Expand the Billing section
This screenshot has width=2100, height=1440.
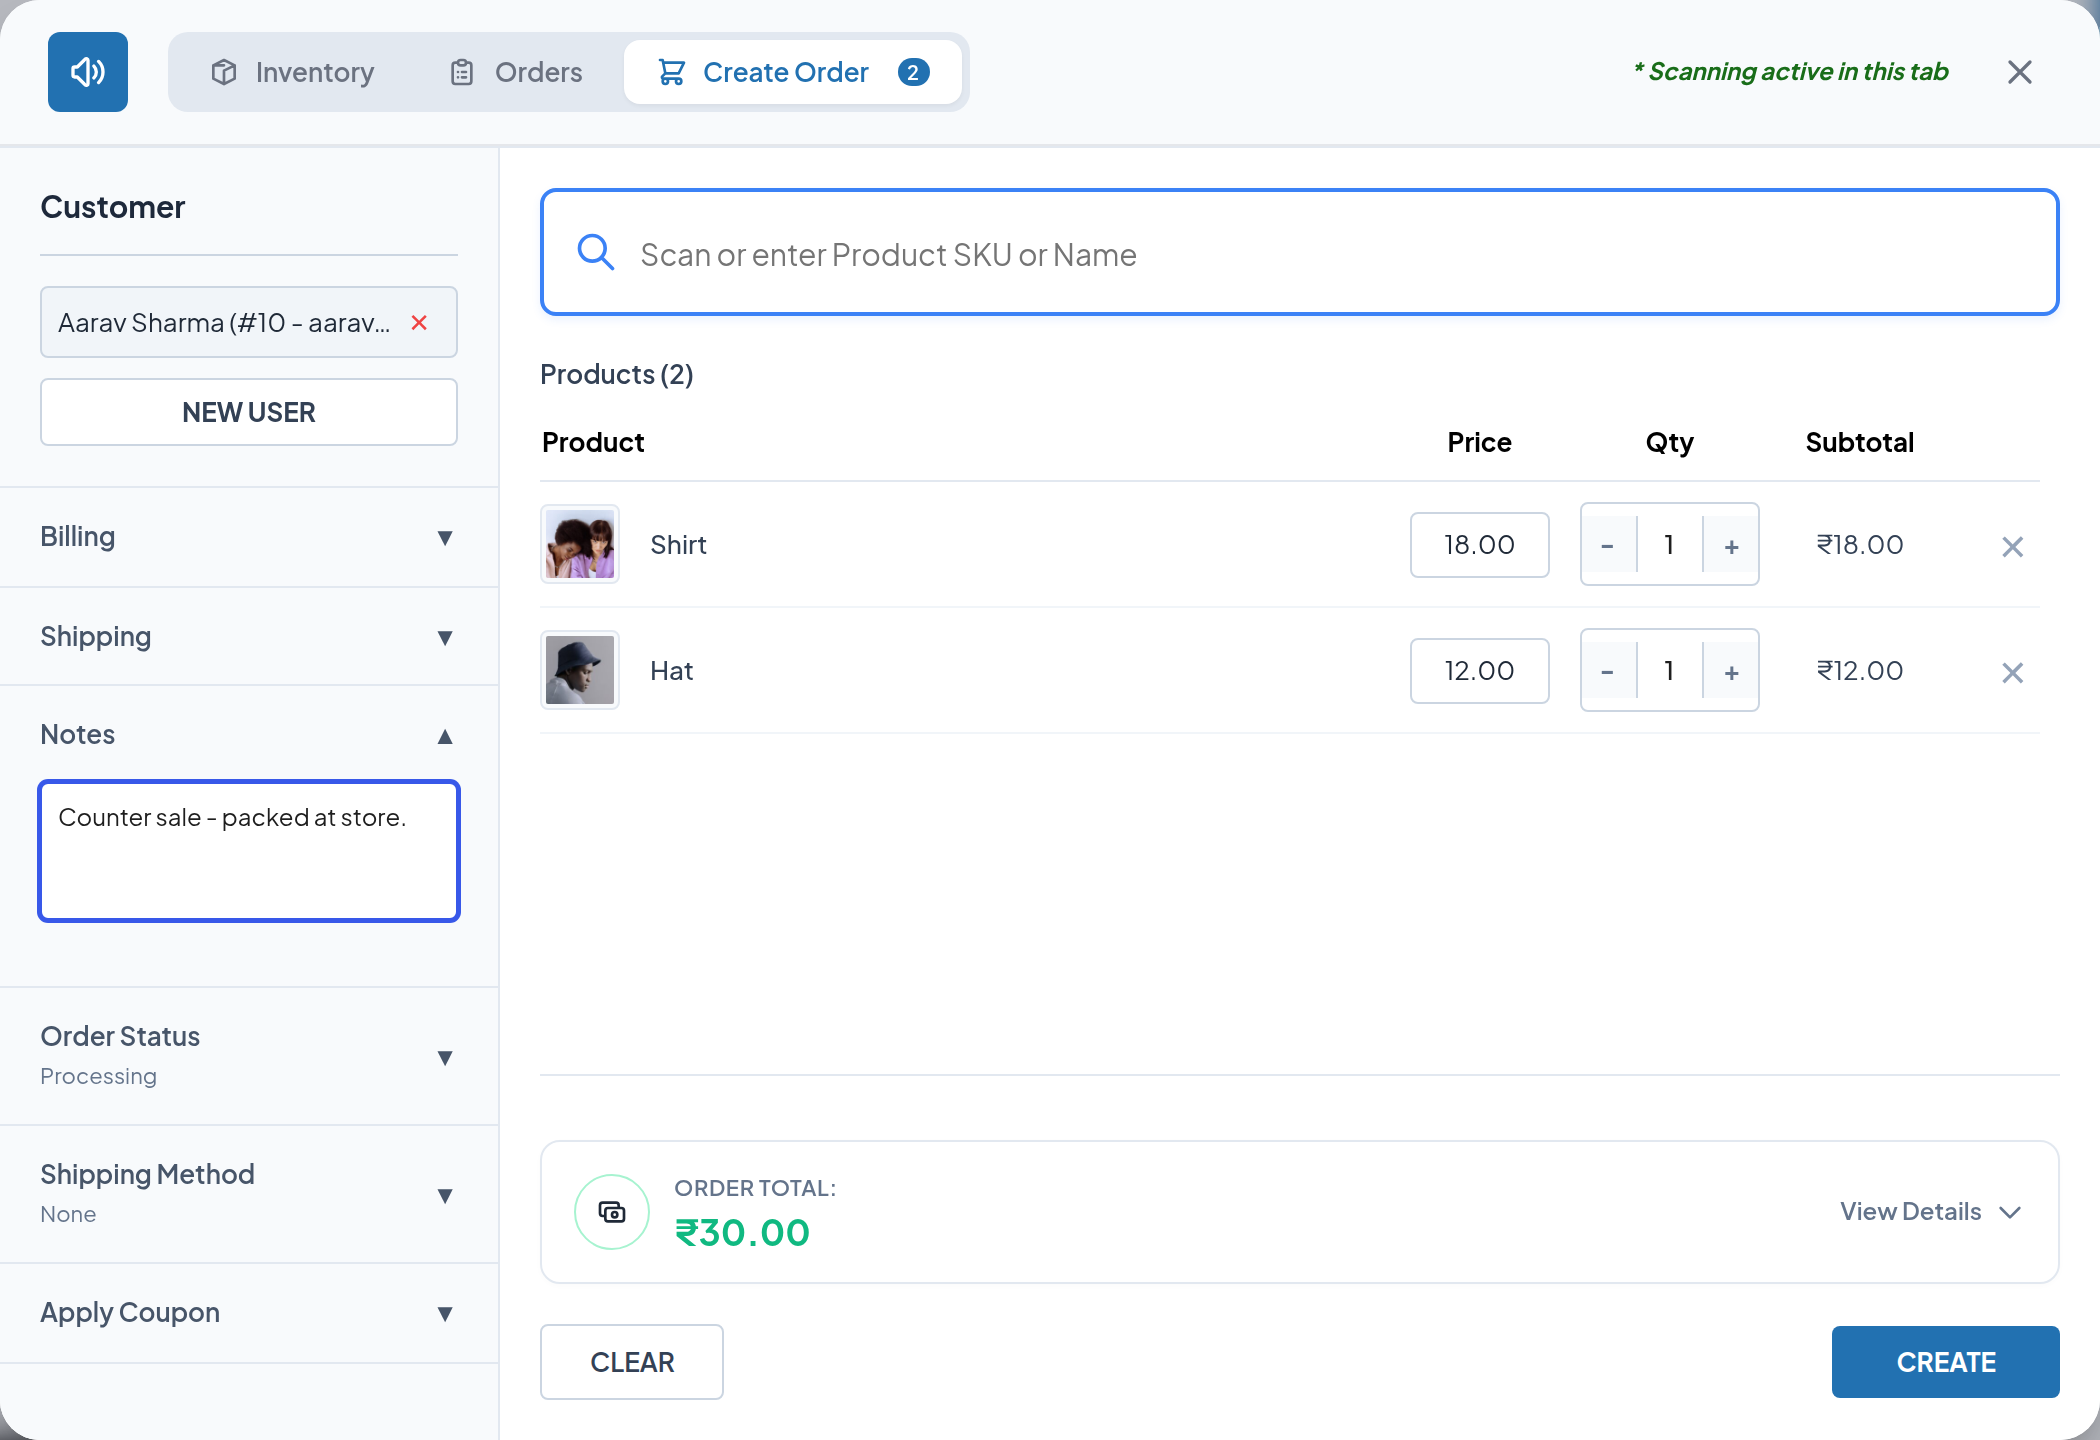[x=249, y=537]
